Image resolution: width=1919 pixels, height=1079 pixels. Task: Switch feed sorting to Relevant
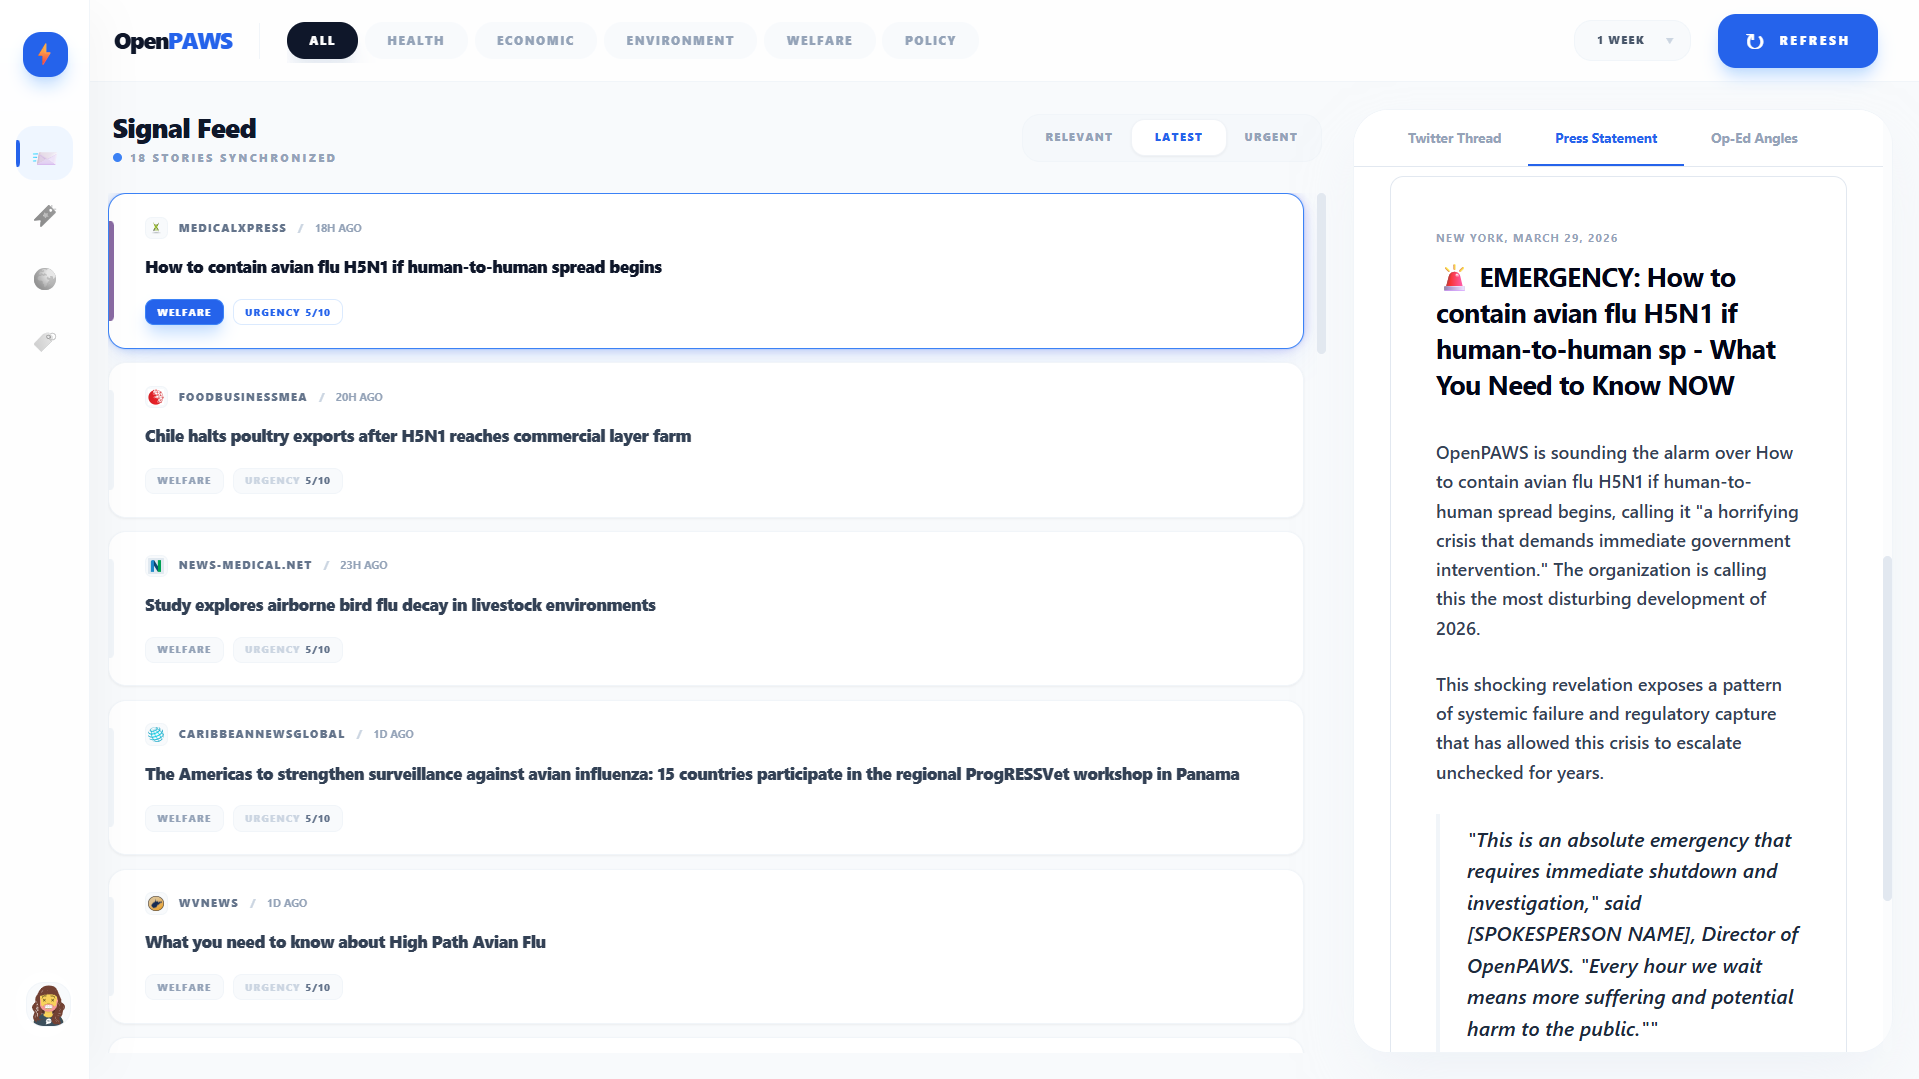click(1078, 138)
